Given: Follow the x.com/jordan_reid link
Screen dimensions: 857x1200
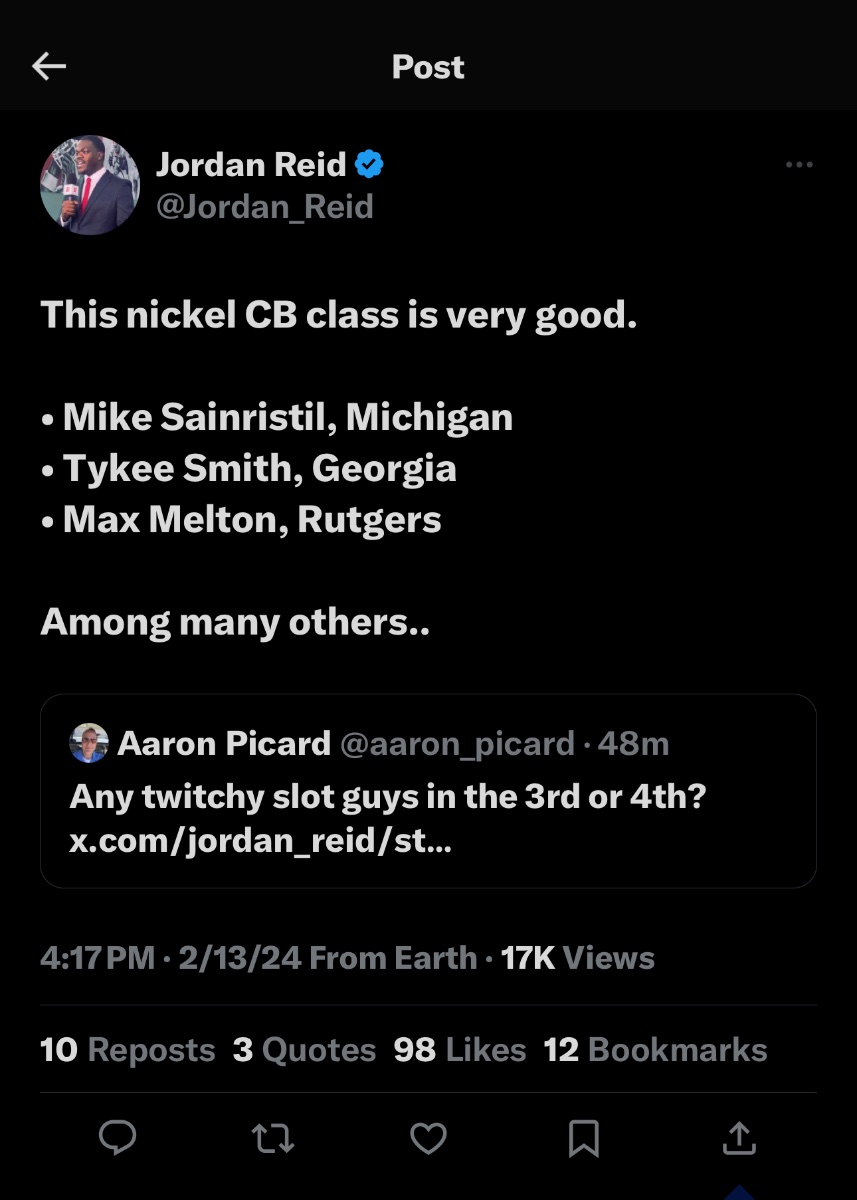Looking at the screenshot, I should click(x=260, y=841).
